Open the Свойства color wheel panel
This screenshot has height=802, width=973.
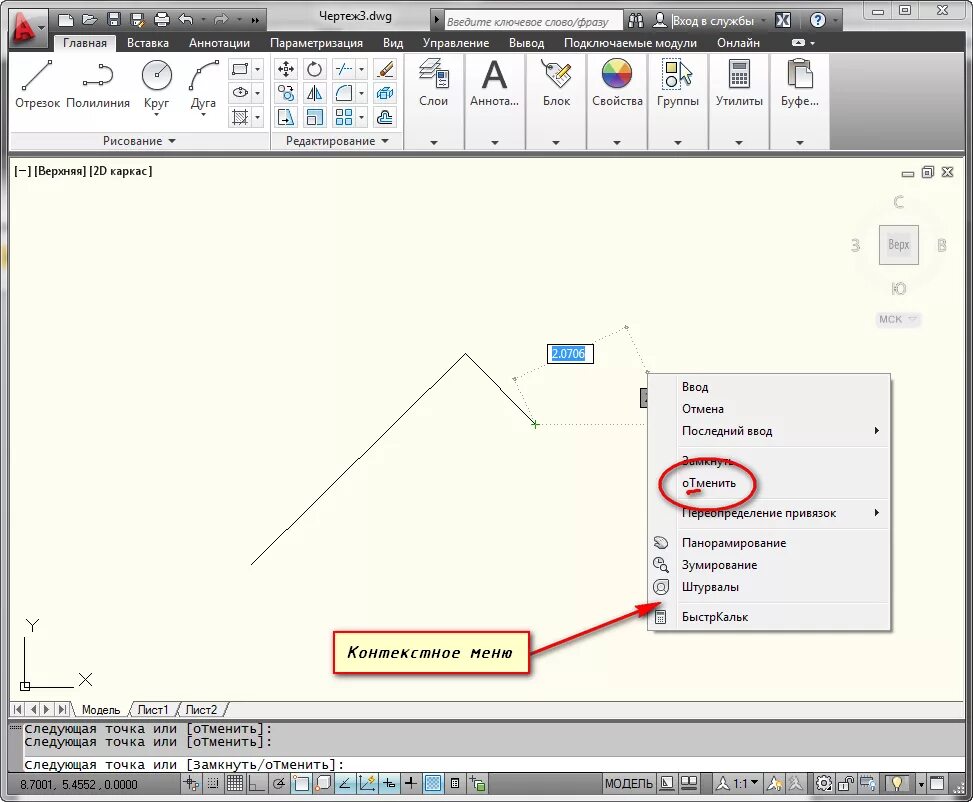pos(616,84)
